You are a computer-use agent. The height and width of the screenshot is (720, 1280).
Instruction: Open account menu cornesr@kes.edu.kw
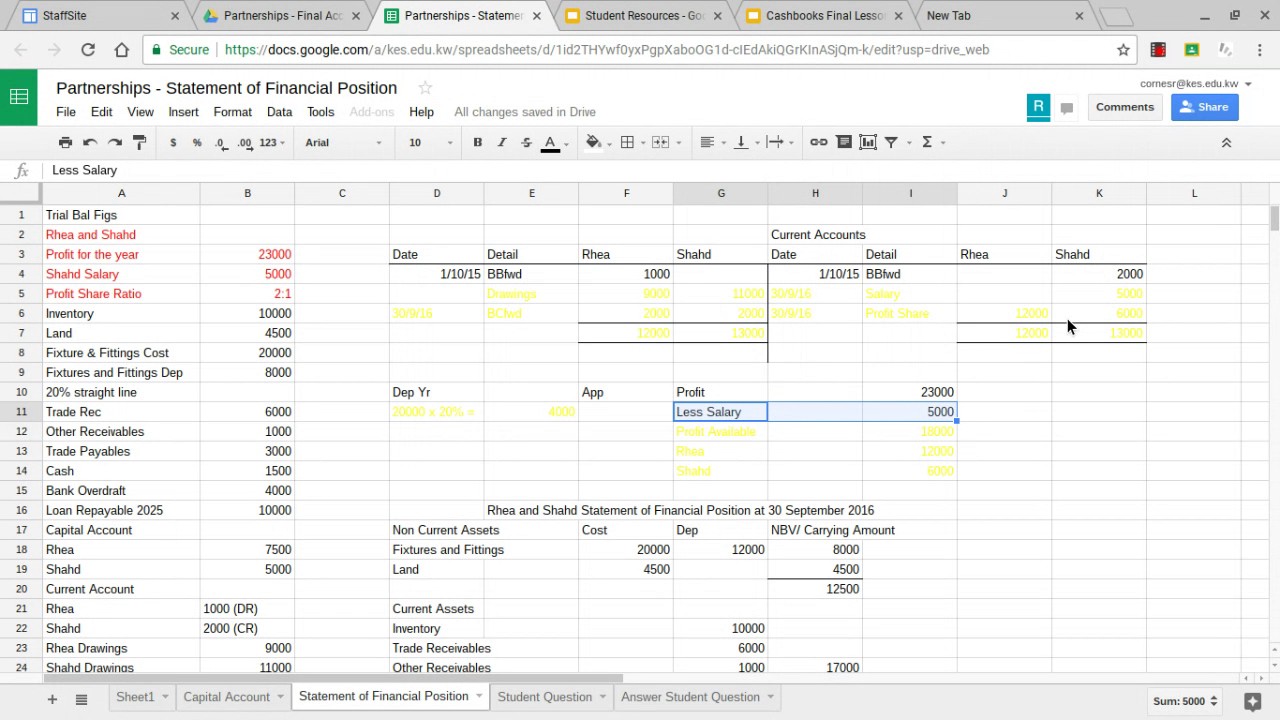(x=1195, y=84)
